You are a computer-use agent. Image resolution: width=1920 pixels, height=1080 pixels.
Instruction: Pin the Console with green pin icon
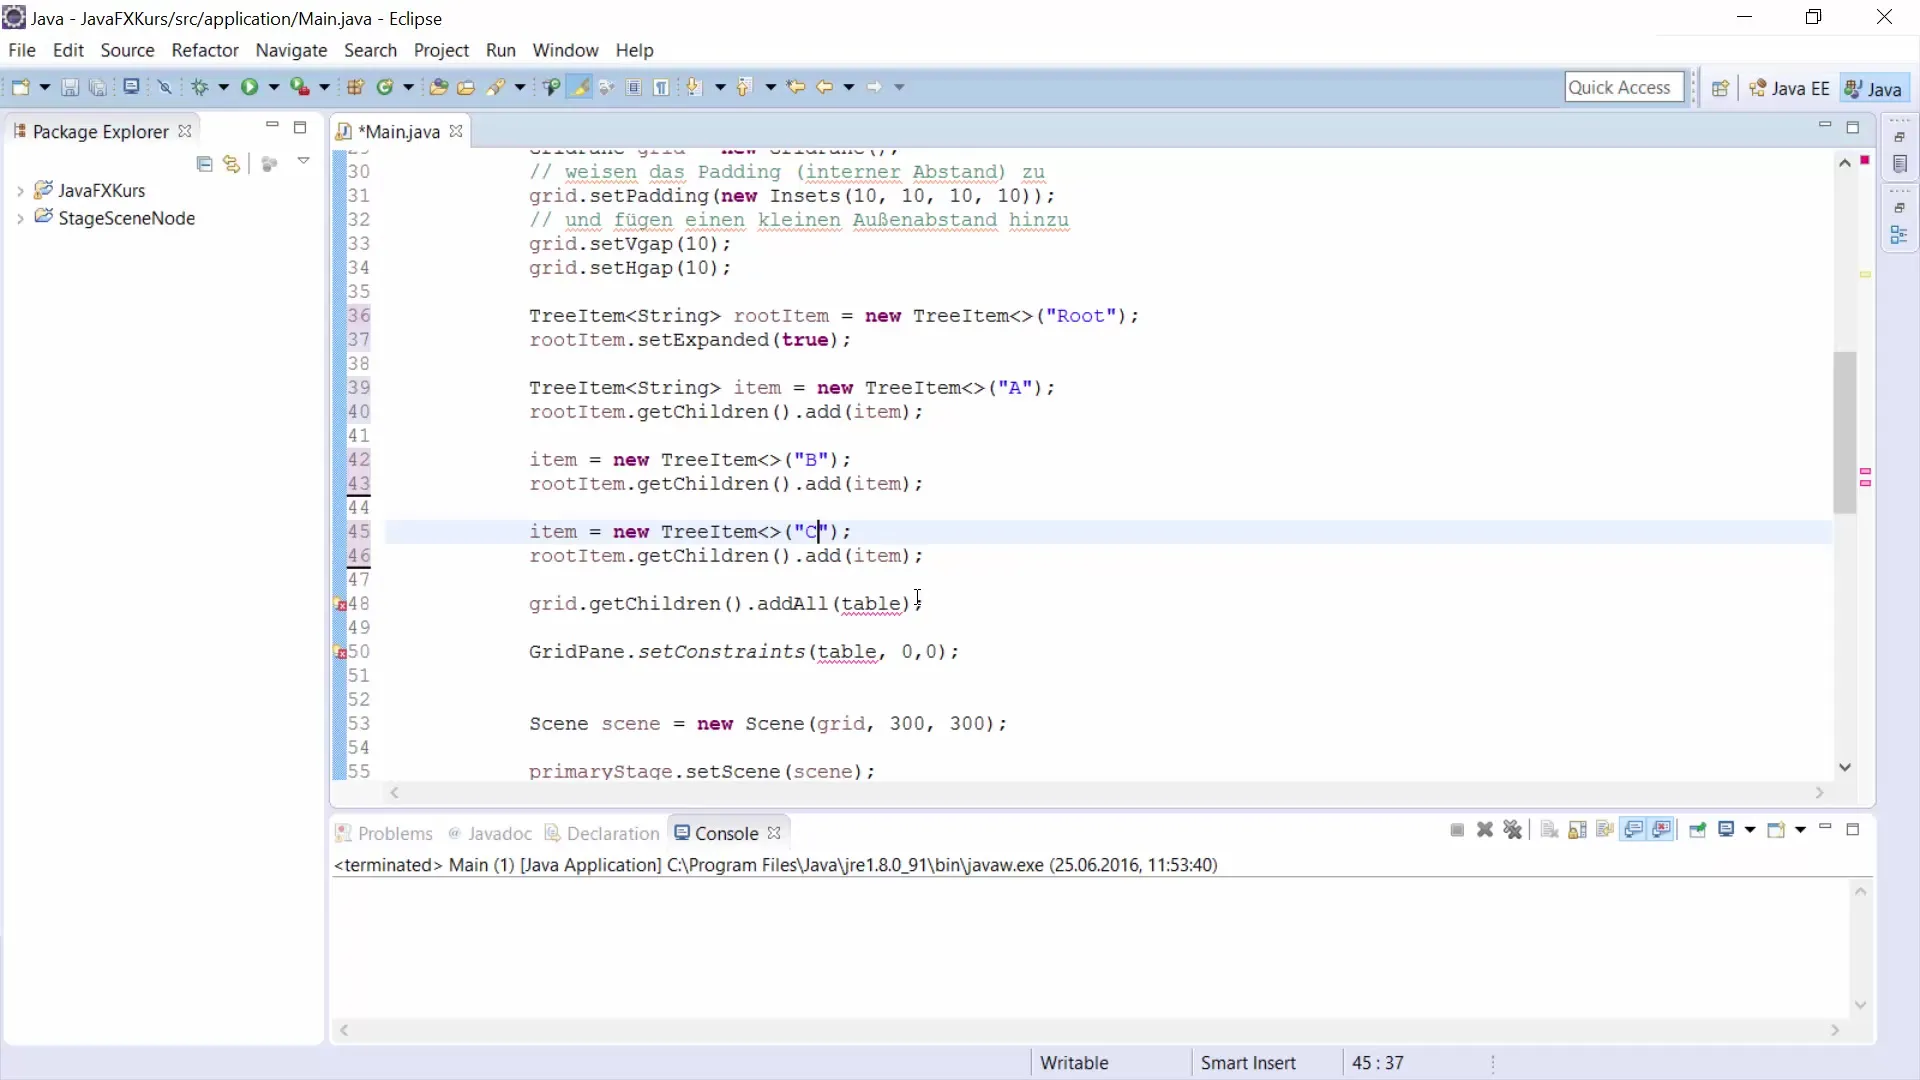pyautogui.click(x=1697, y=830)
